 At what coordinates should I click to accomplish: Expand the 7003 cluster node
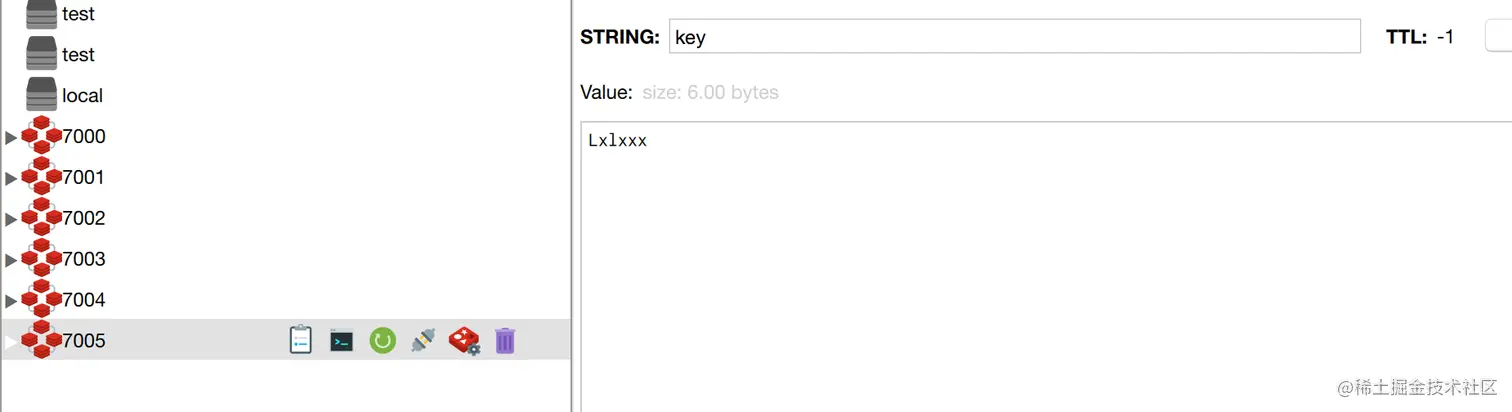tap(11, 261)
